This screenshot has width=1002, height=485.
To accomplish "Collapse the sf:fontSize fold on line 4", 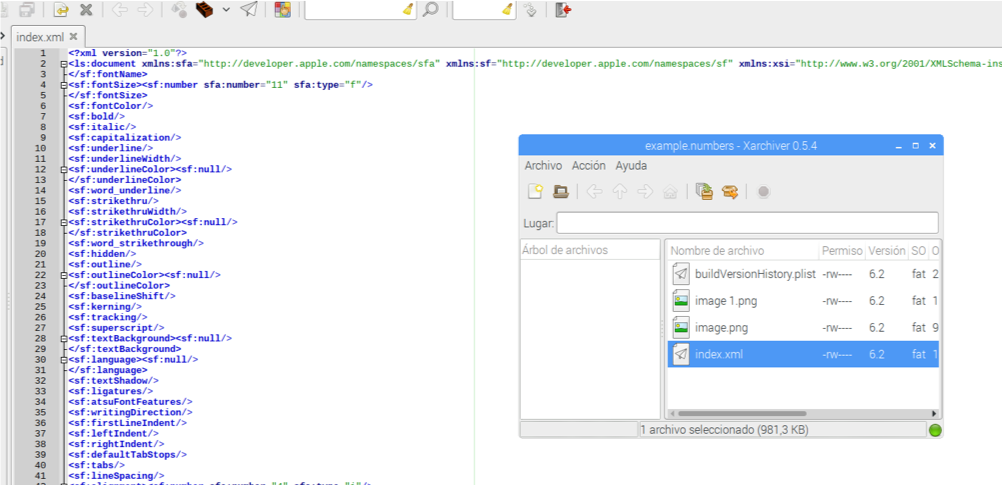I will pyautogui.click(x=63, y=85).
